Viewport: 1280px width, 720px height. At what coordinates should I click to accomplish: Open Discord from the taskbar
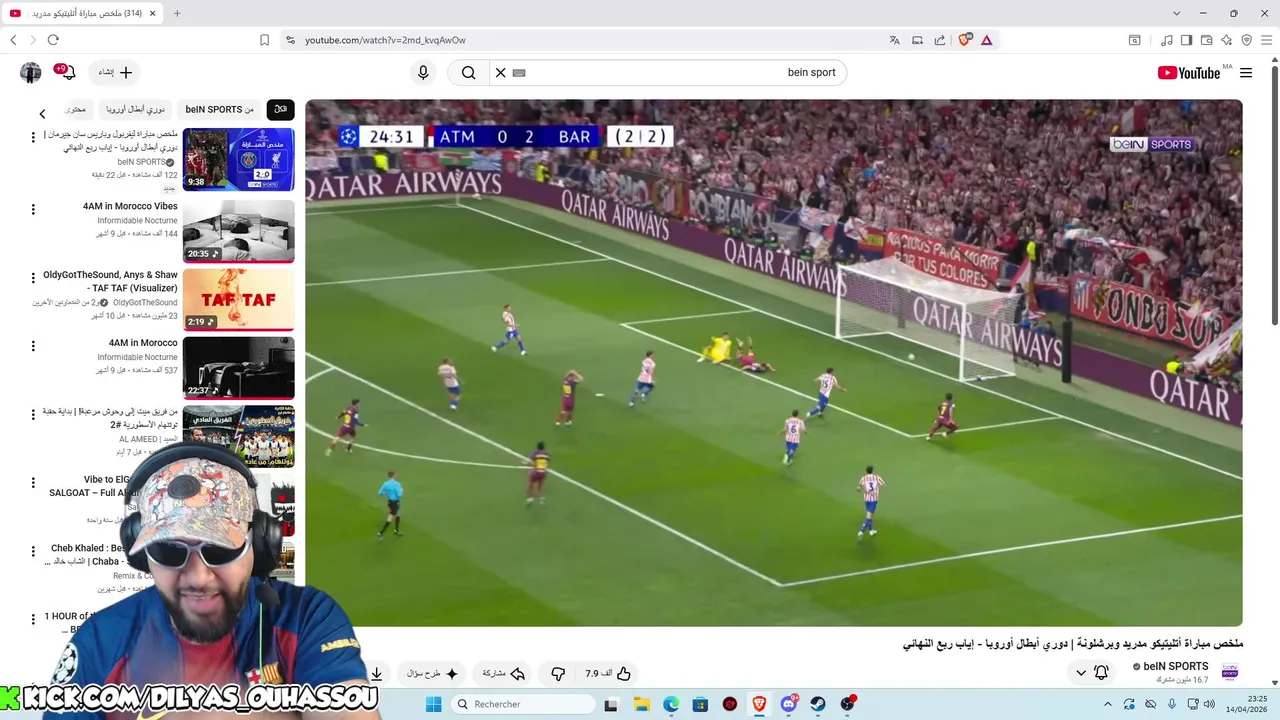(x=789, y=704)
